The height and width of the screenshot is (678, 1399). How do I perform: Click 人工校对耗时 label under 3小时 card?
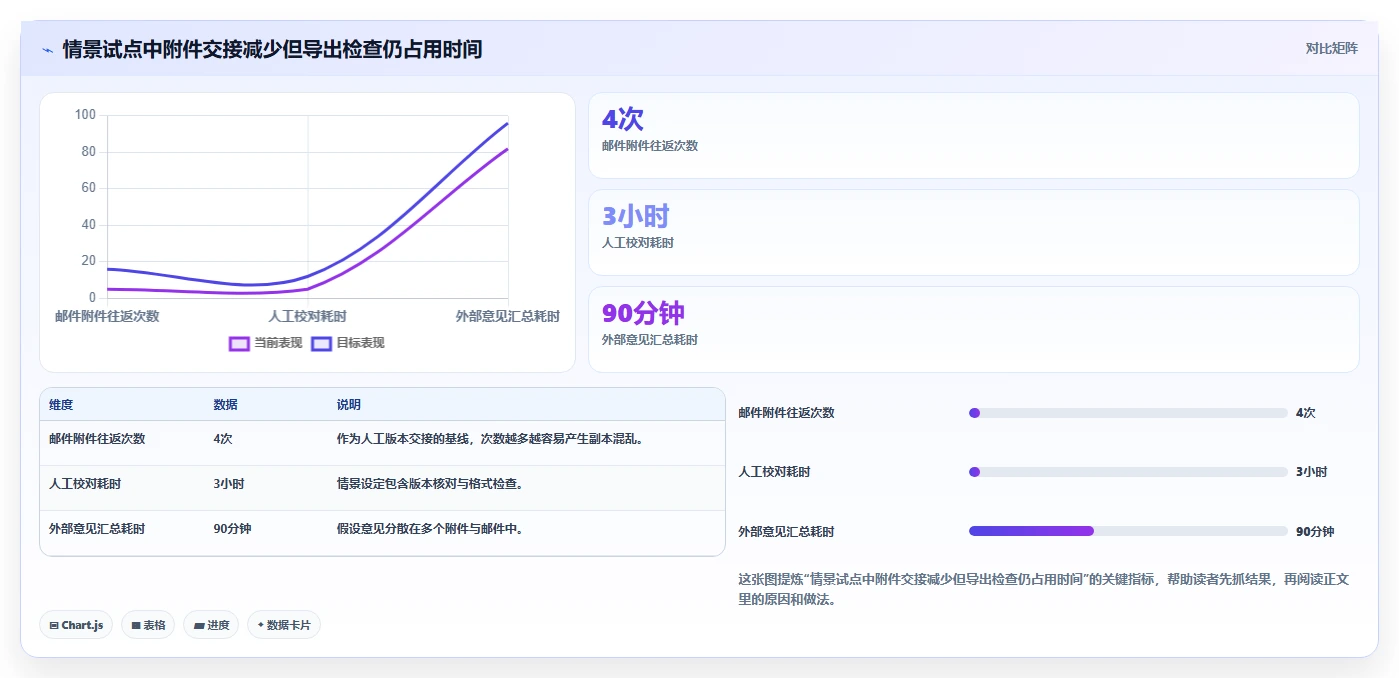pos(638,243)
